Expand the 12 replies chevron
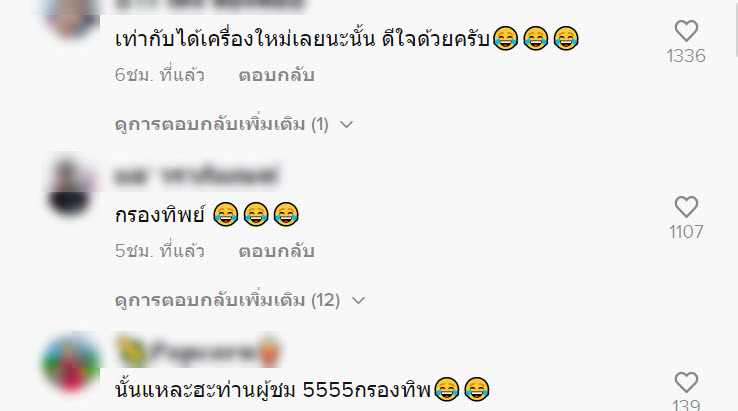 coord(359,300)
